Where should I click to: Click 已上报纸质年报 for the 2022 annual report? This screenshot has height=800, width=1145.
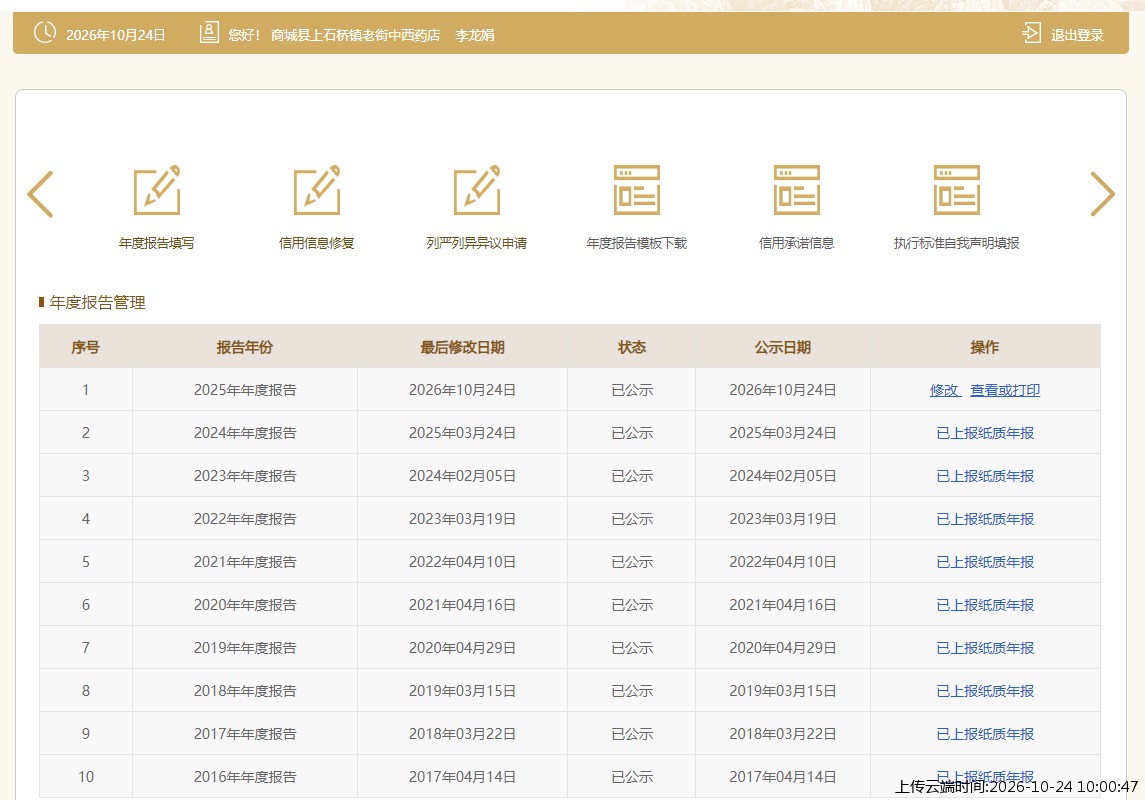(x=985, y=520)
